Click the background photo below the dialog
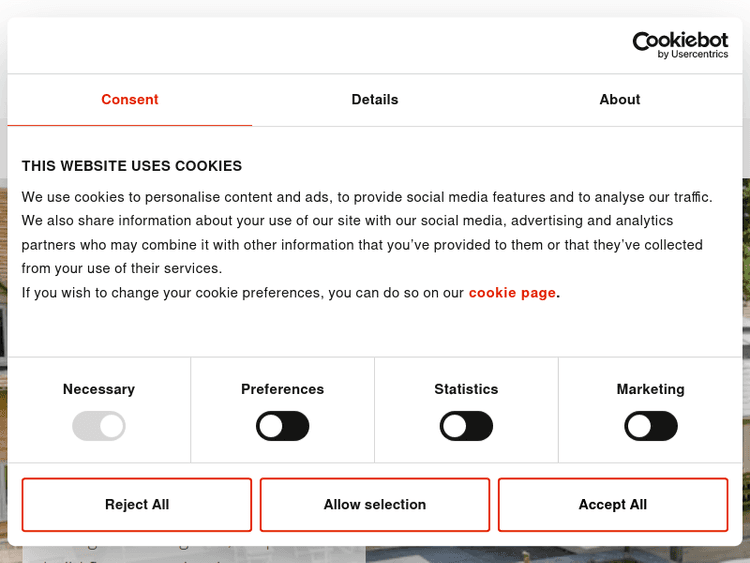This screenshot has height=563, width=750. 560,554
